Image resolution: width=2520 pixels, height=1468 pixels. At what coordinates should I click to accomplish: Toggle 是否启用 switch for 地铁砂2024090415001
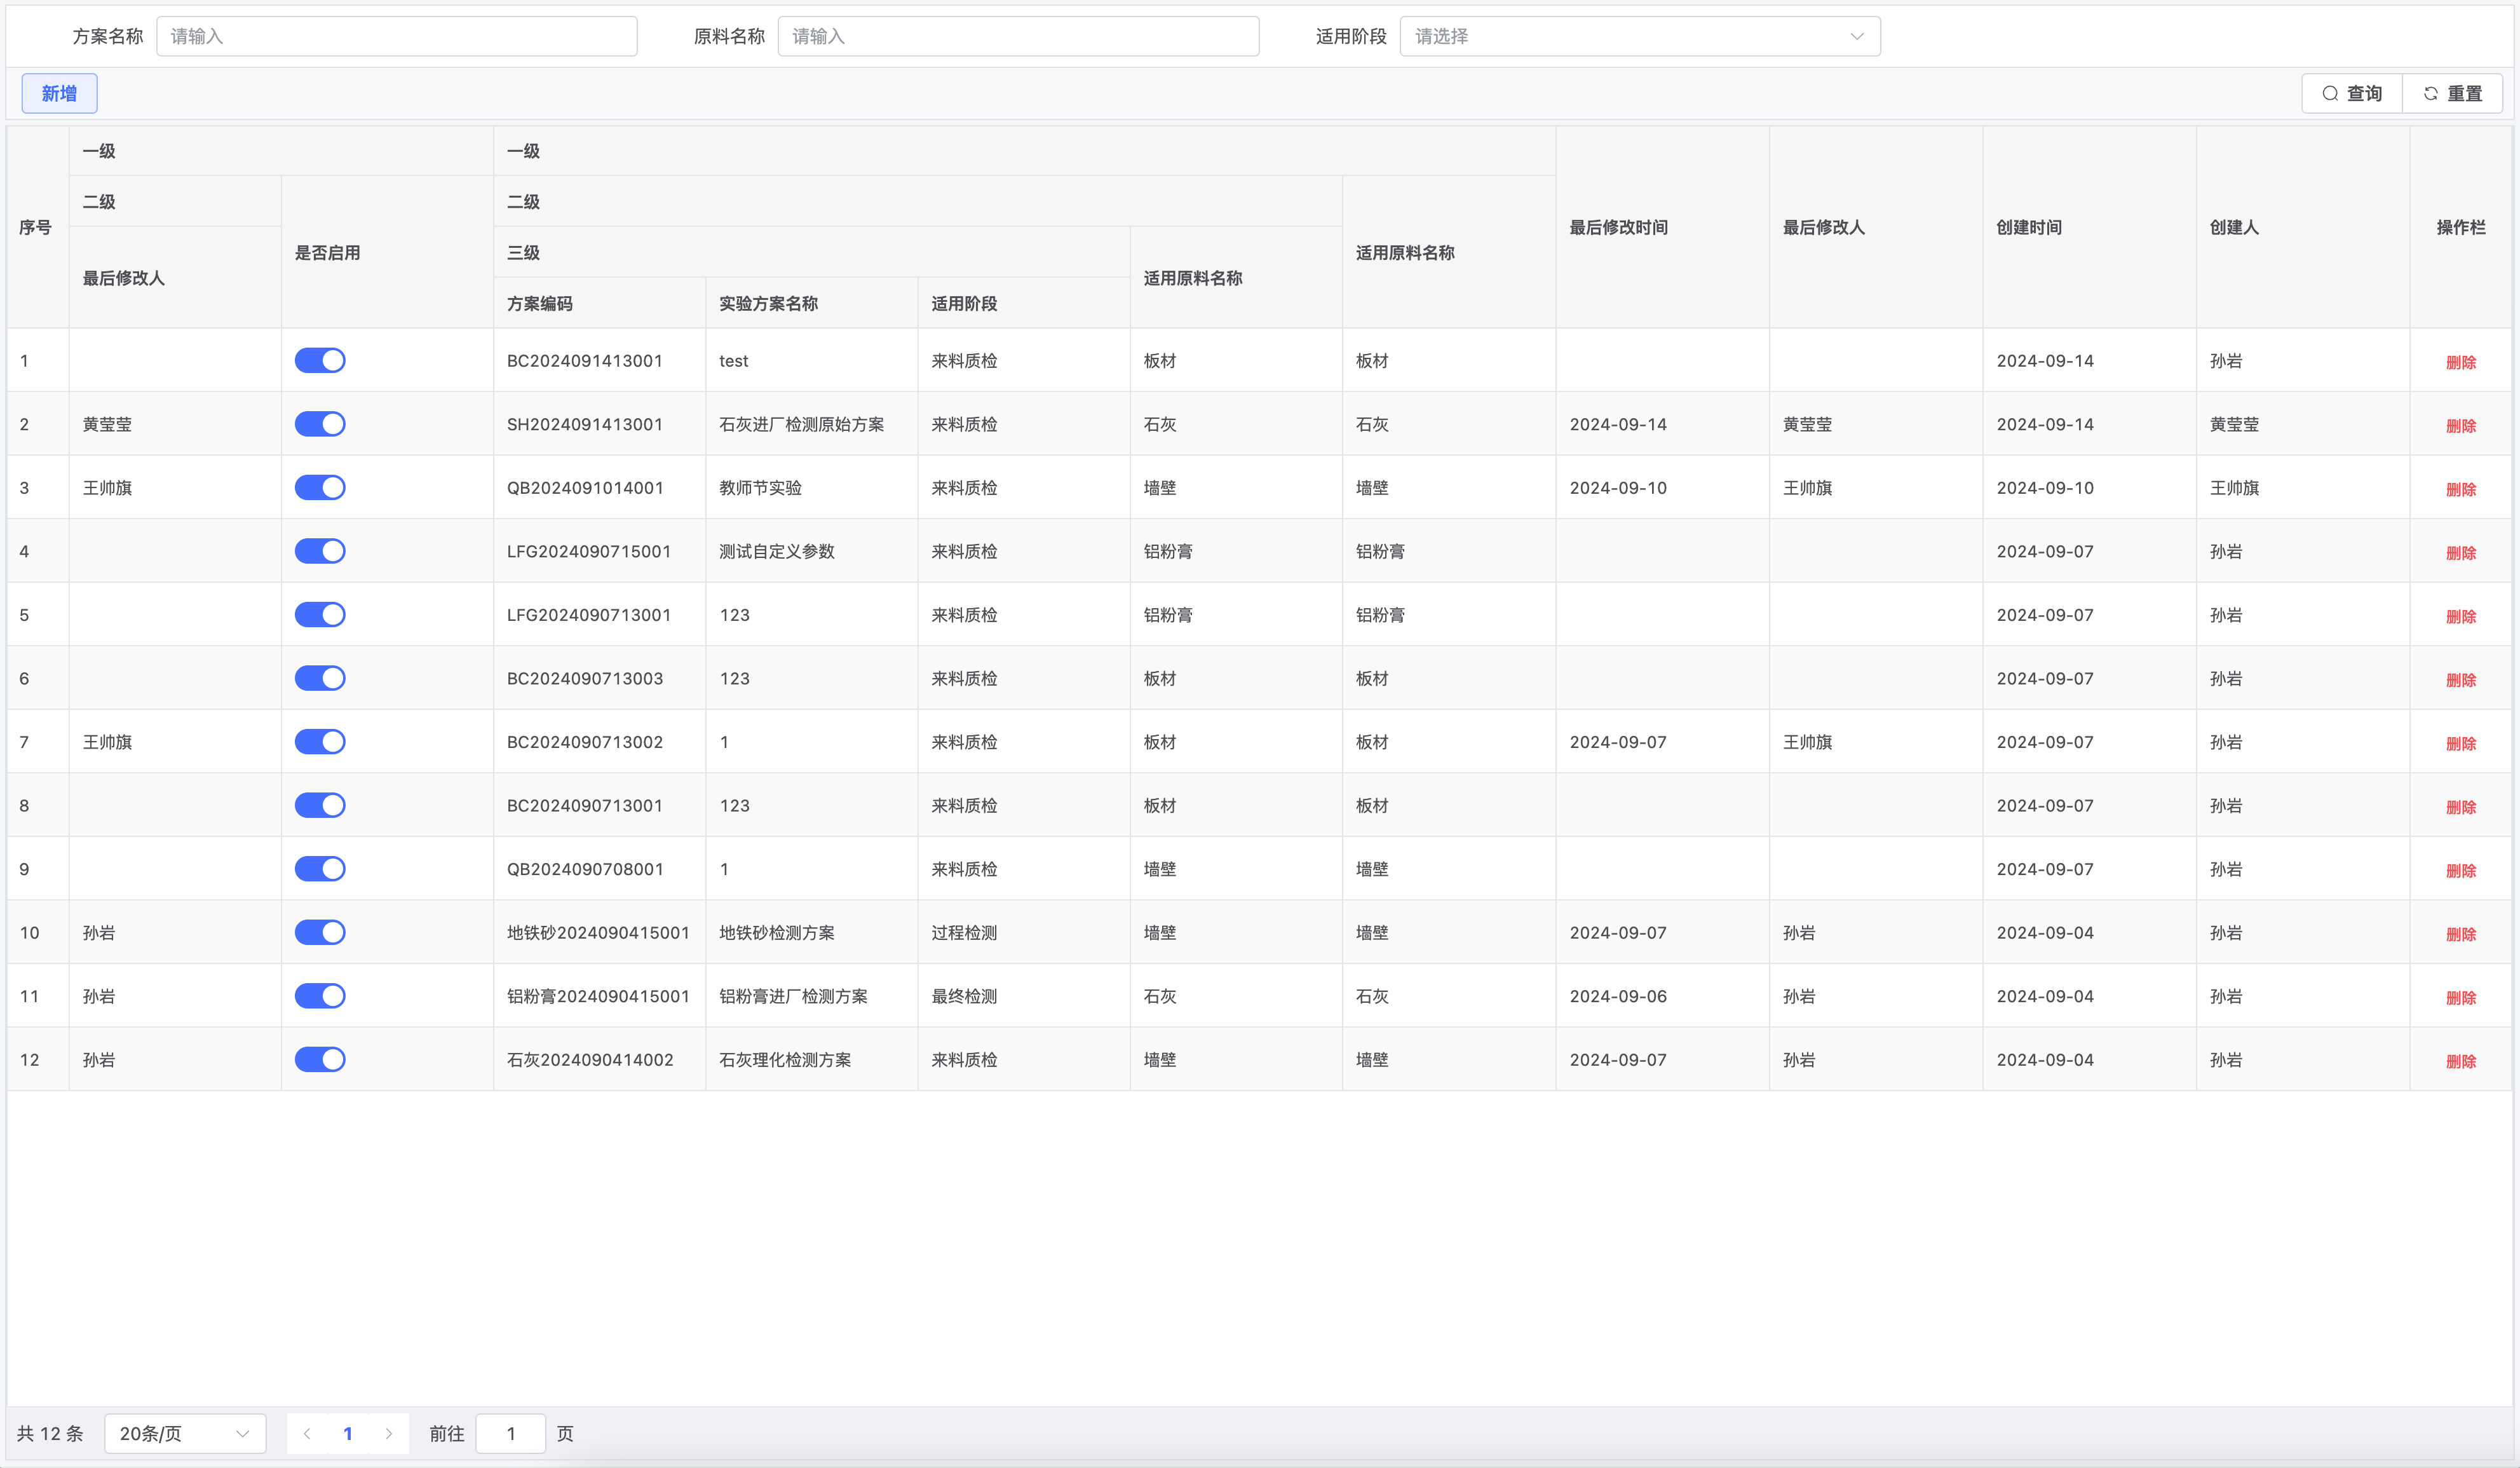(x=320, y=932)
